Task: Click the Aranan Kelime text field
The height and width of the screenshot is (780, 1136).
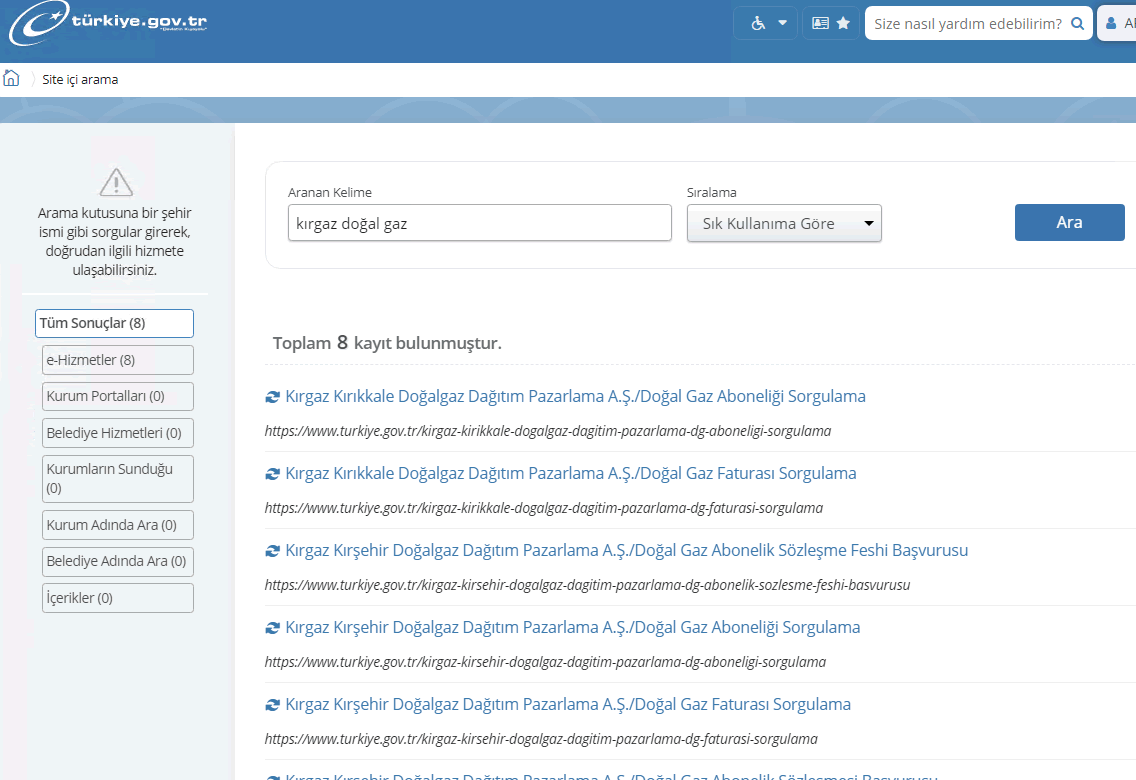Action: (x=479, y=223)
